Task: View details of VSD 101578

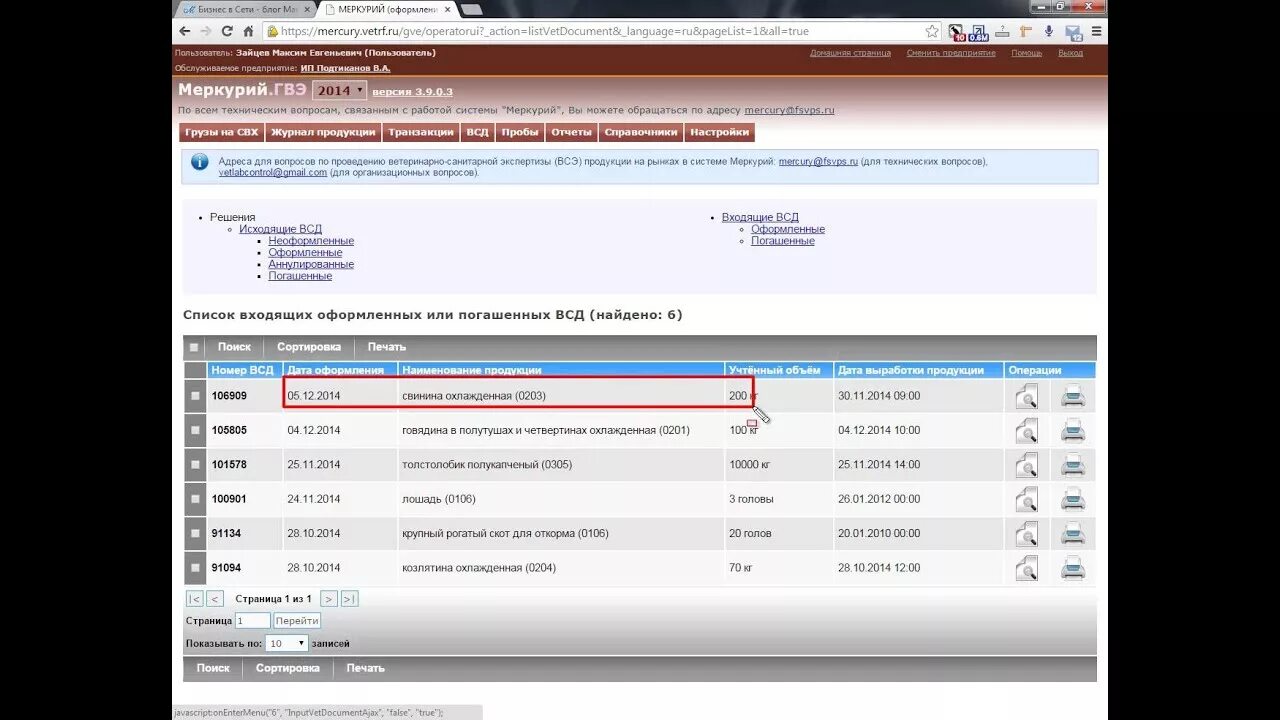Action: pyautogui.click(x=1026, y=466)
